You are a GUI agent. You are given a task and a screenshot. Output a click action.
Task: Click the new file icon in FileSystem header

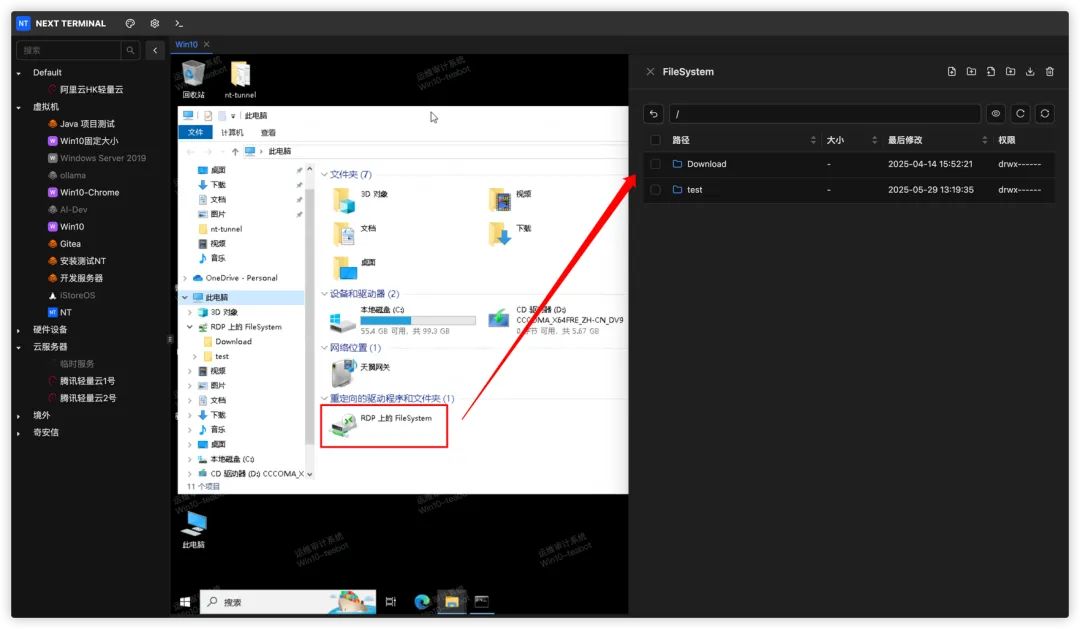(x=951, y=72)
